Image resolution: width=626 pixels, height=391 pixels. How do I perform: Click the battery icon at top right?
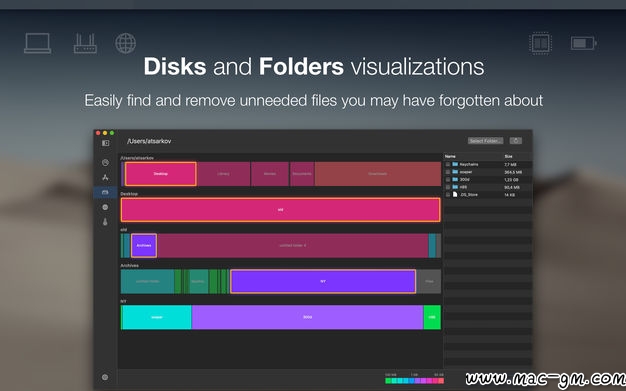pos(584,43)
